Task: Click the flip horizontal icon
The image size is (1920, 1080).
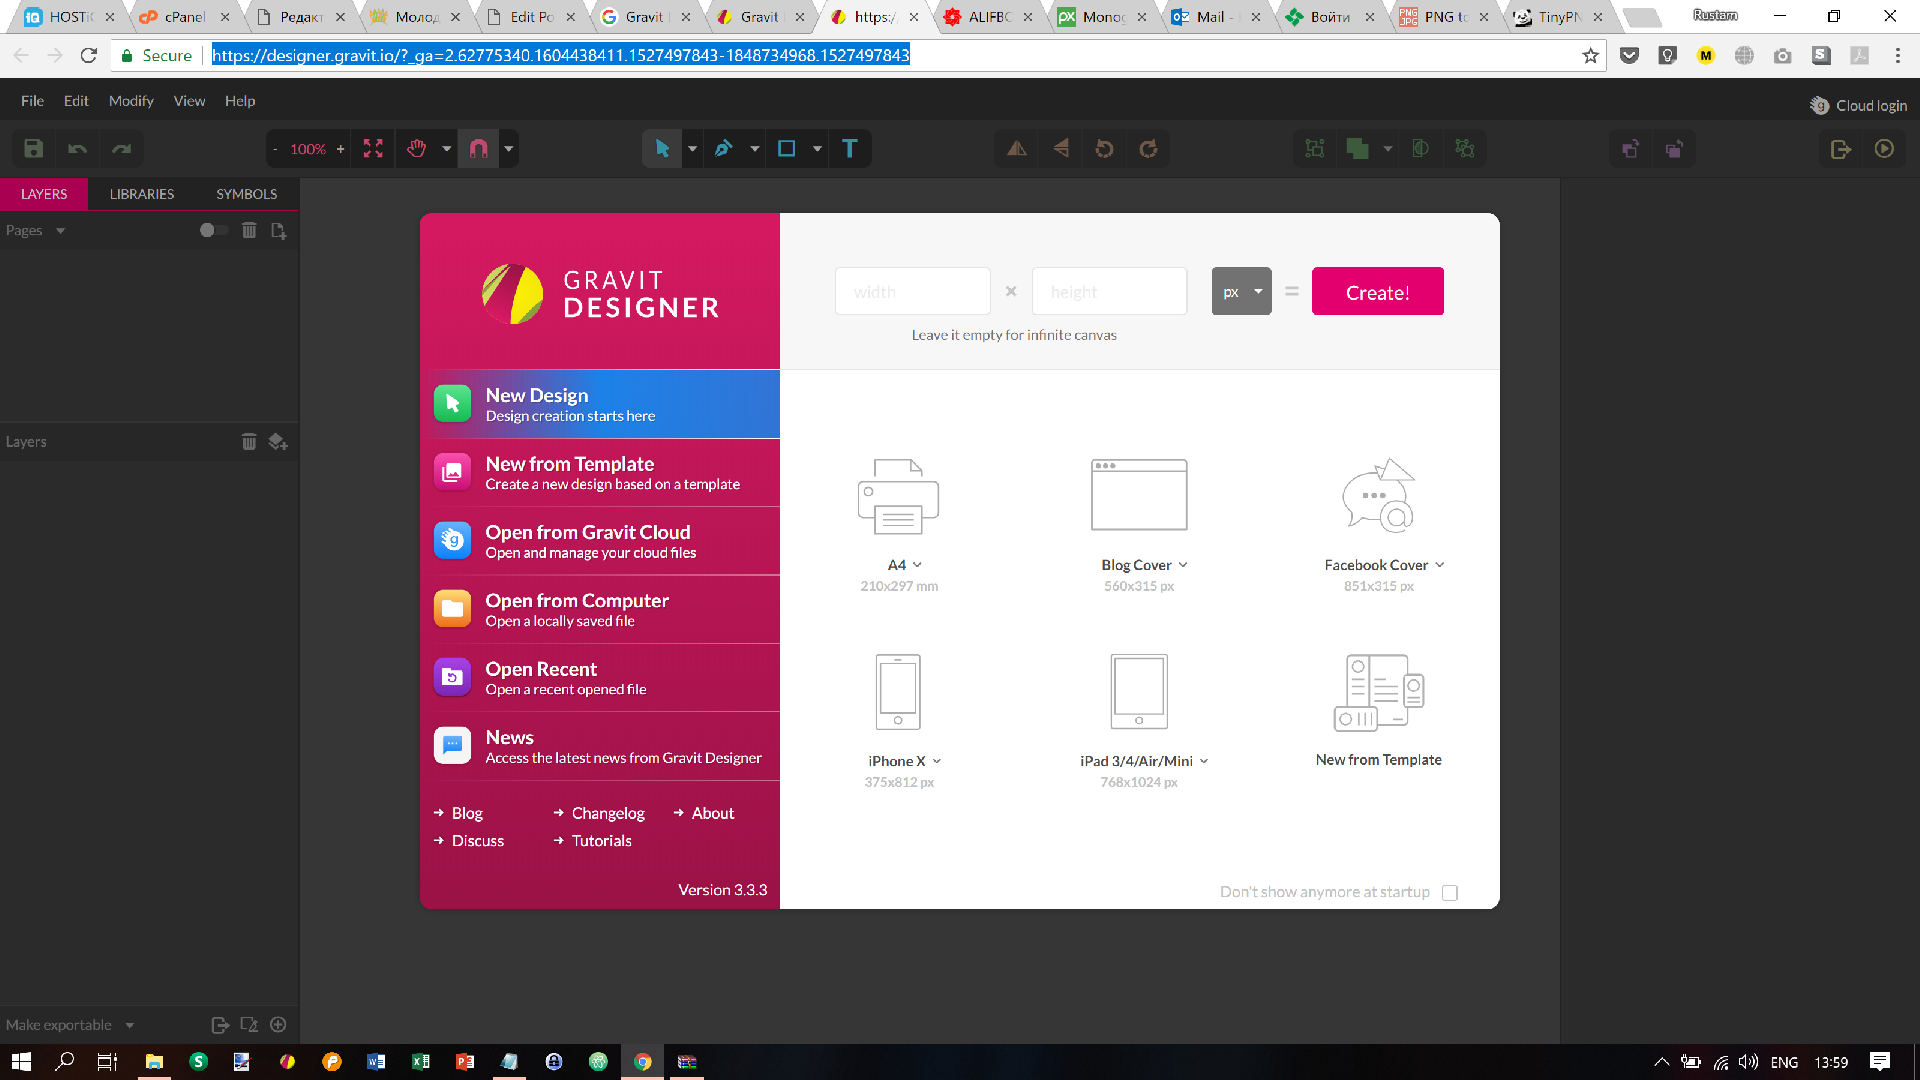Action: click(x=1017, y=149)
